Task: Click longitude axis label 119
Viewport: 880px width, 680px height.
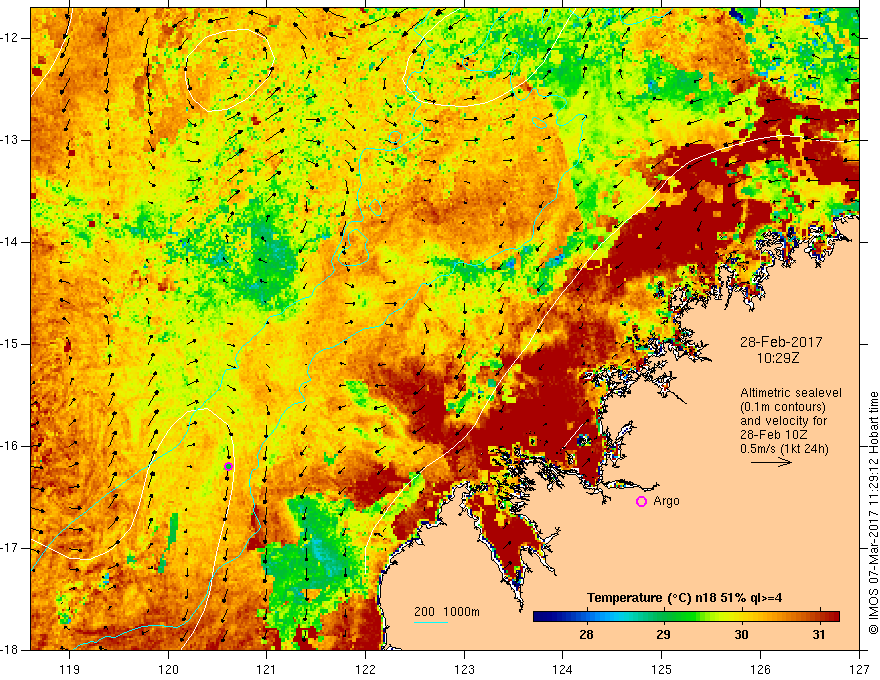Action: coord(70,669)
